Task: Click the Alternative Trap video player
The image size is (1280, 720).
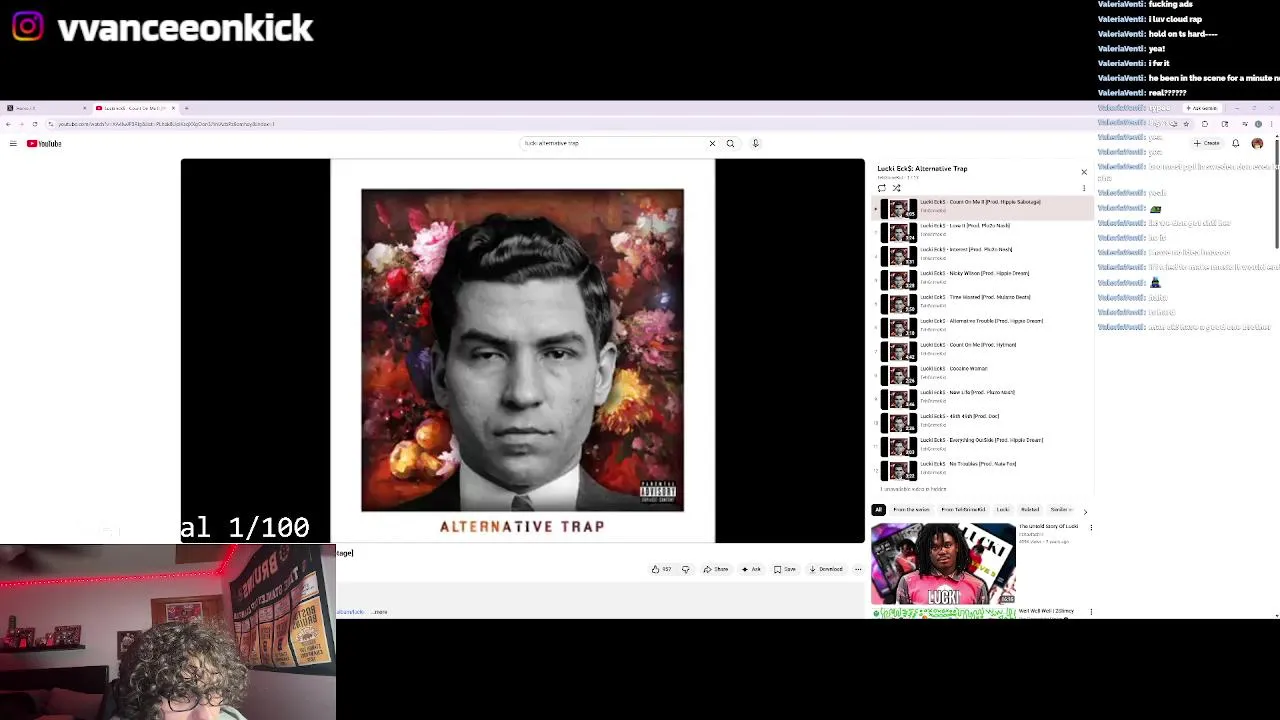Action: pyautogui.click(x=522, y=351)
